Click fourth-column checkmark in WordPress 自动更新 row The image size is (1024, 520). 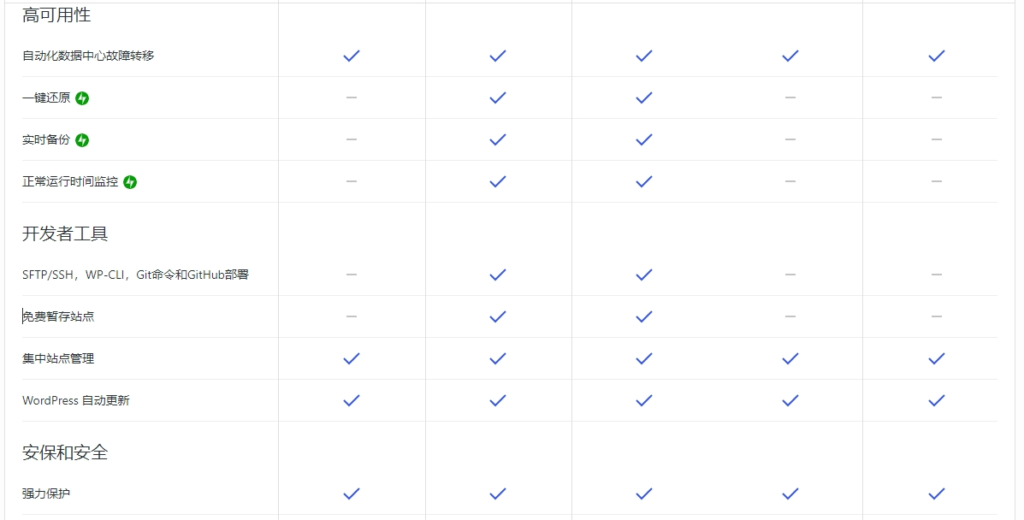790,400
